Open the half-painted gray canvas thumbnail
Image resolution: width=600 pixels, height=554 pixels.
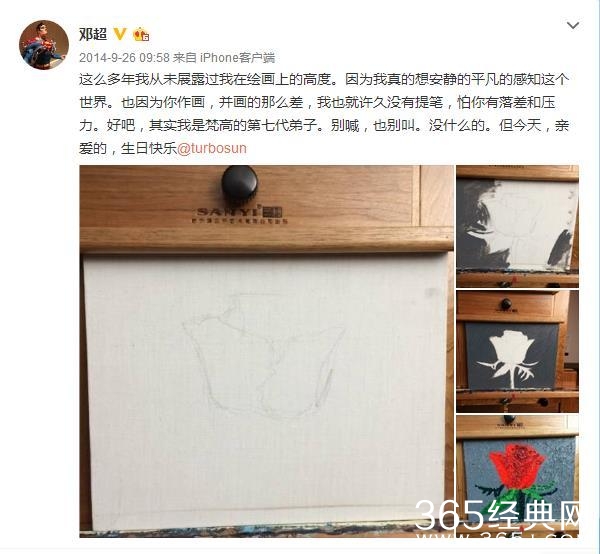coord(517,226)
